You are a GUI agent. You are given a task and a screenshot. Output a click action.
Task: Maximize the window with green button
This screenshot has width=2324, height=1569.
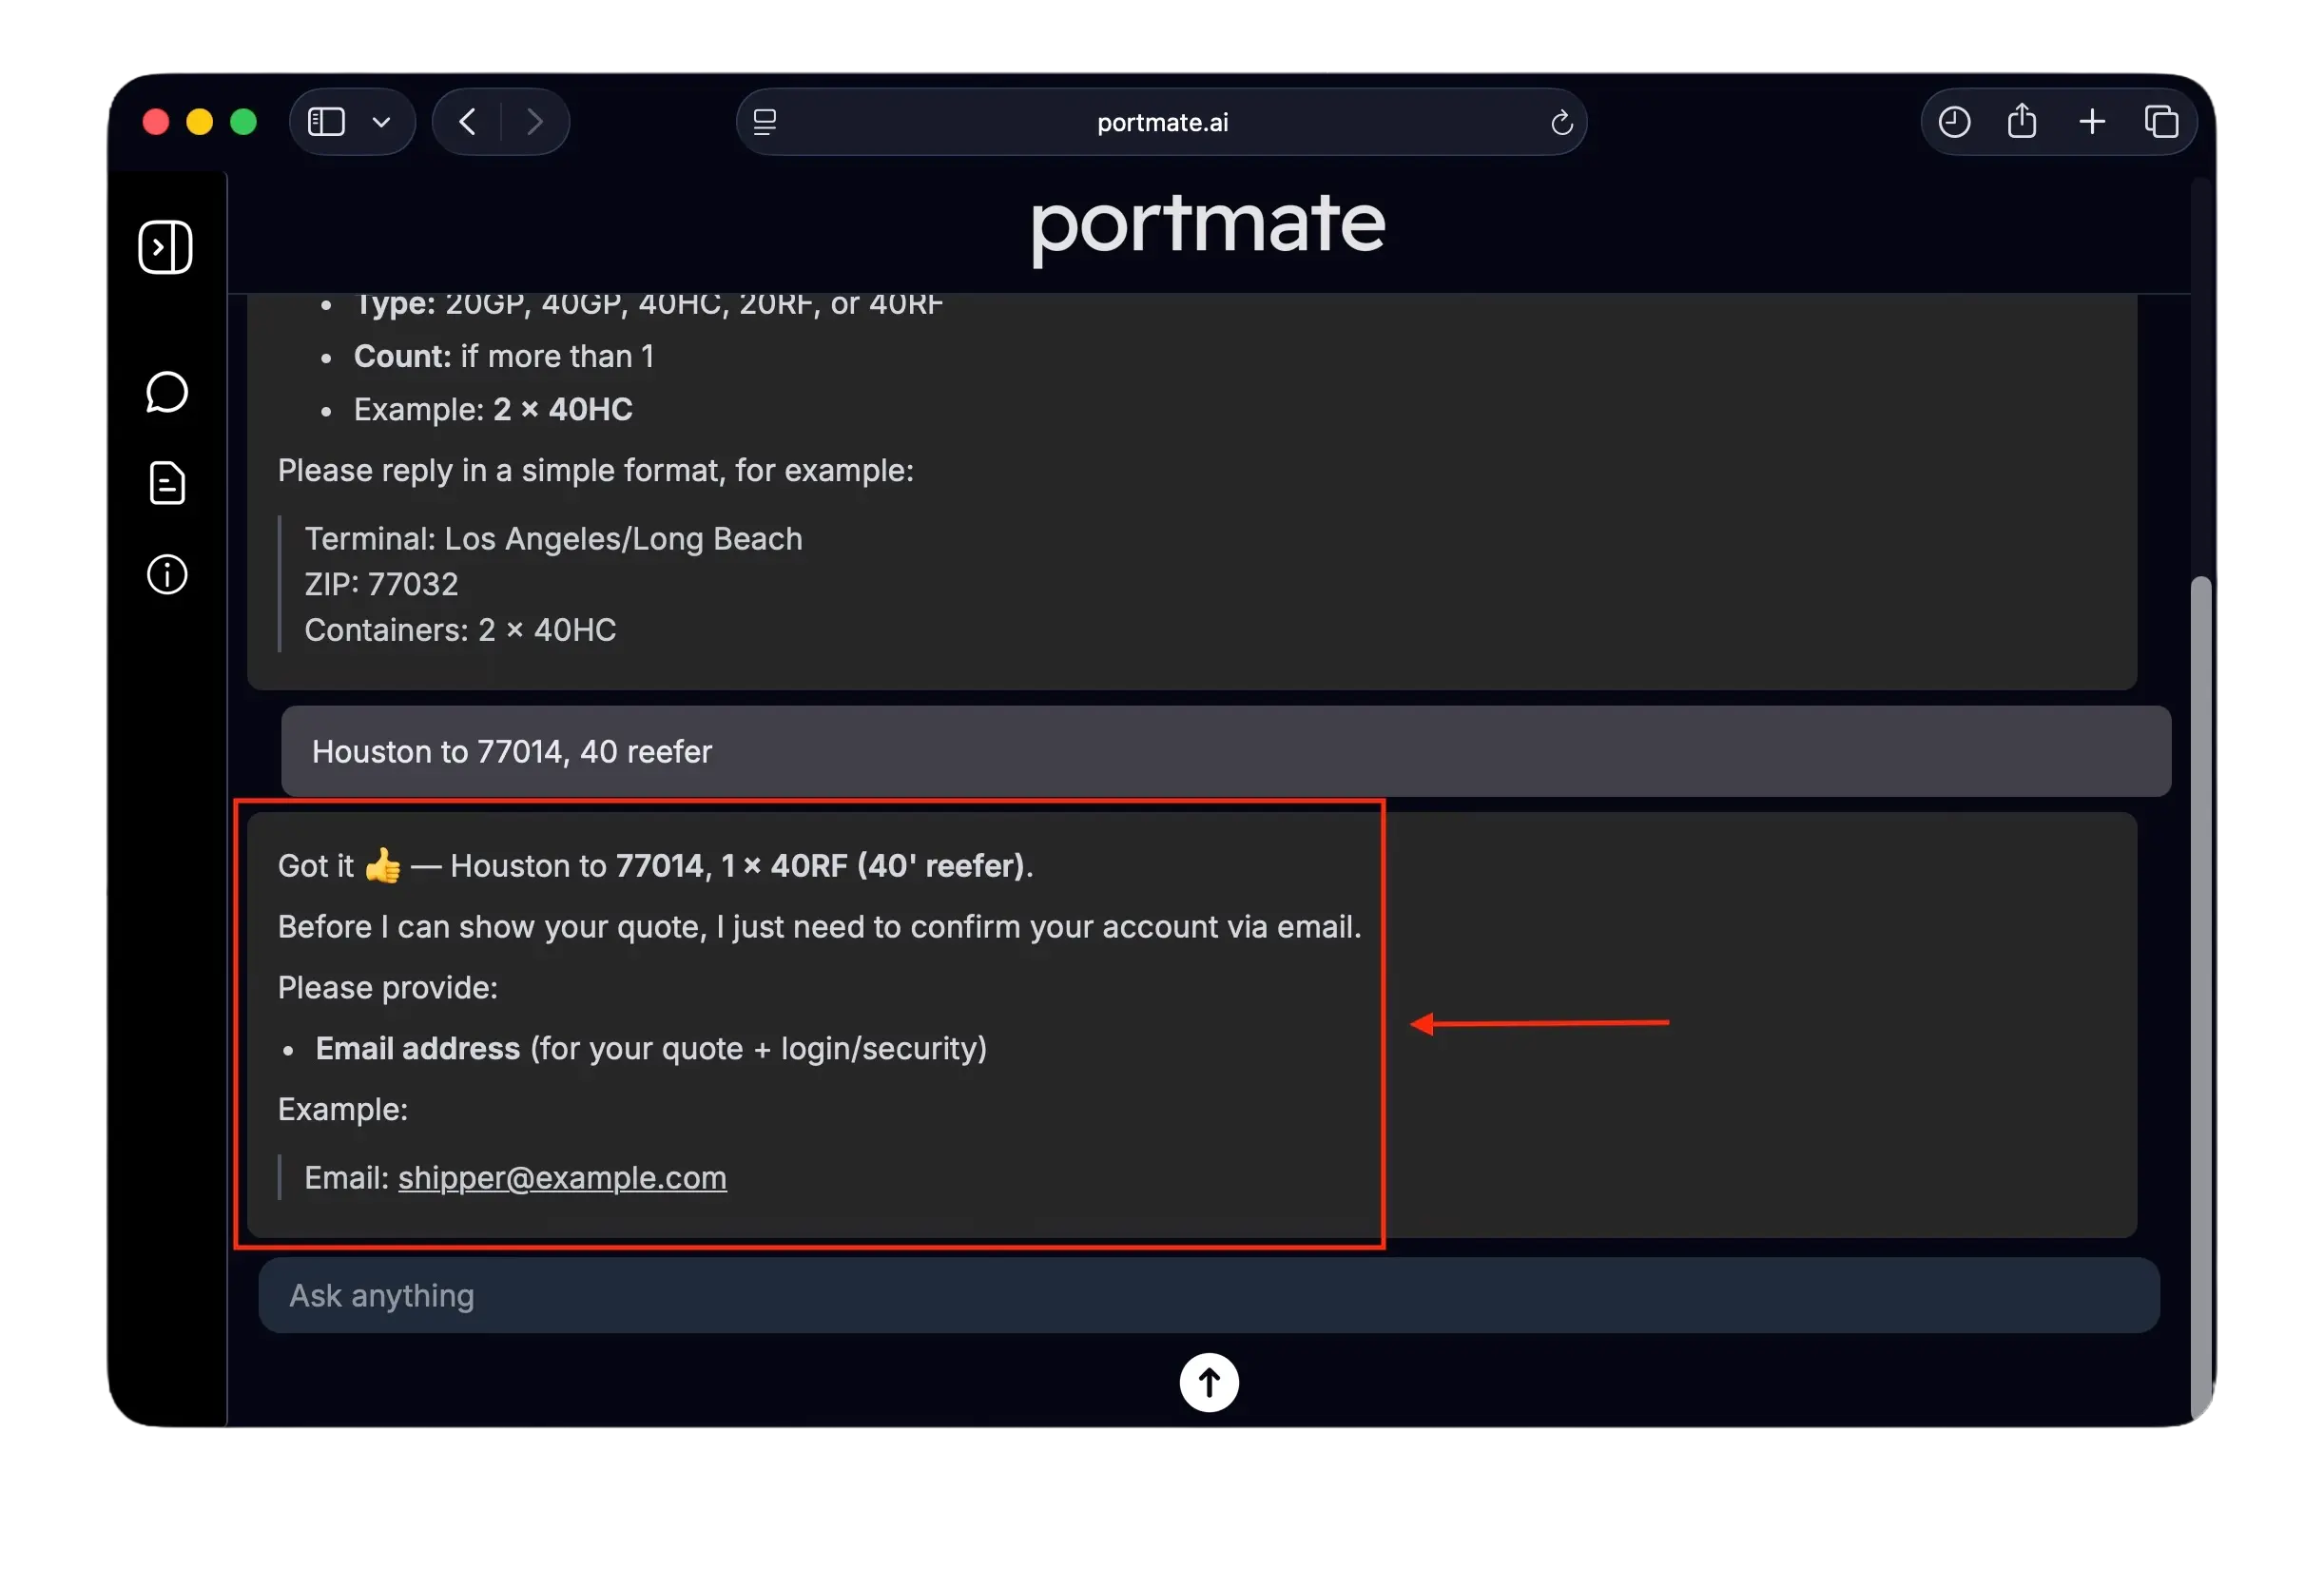244,122
